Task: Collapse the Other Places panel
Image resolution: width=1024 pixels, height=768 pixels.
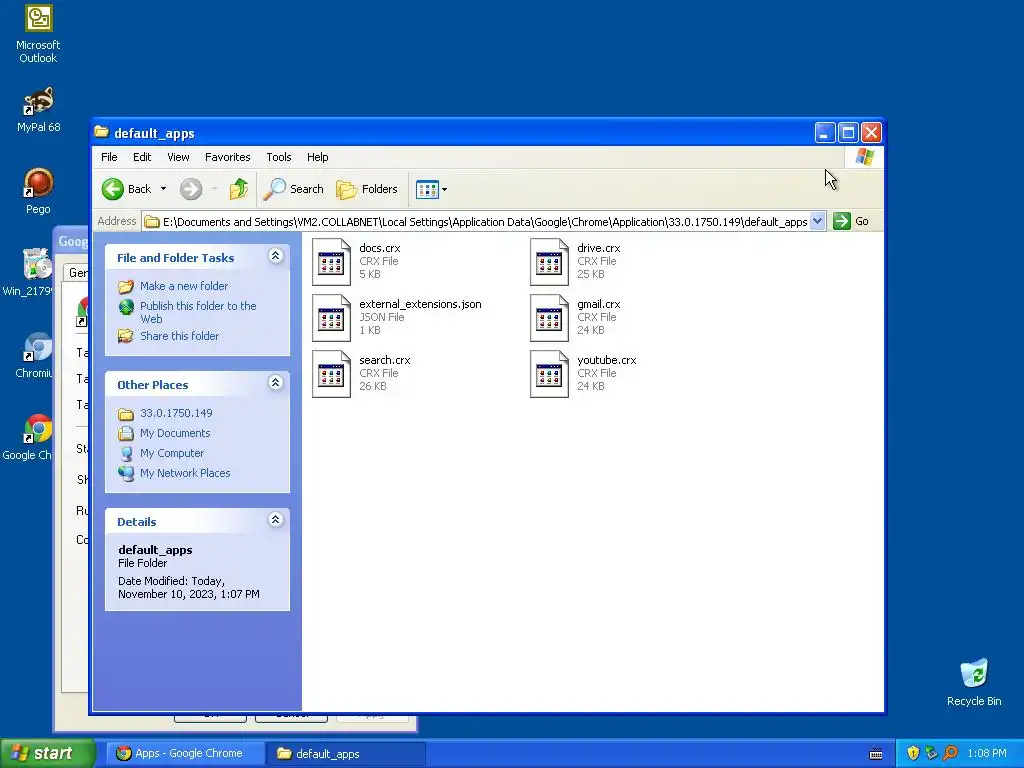Action: point(276,383)
